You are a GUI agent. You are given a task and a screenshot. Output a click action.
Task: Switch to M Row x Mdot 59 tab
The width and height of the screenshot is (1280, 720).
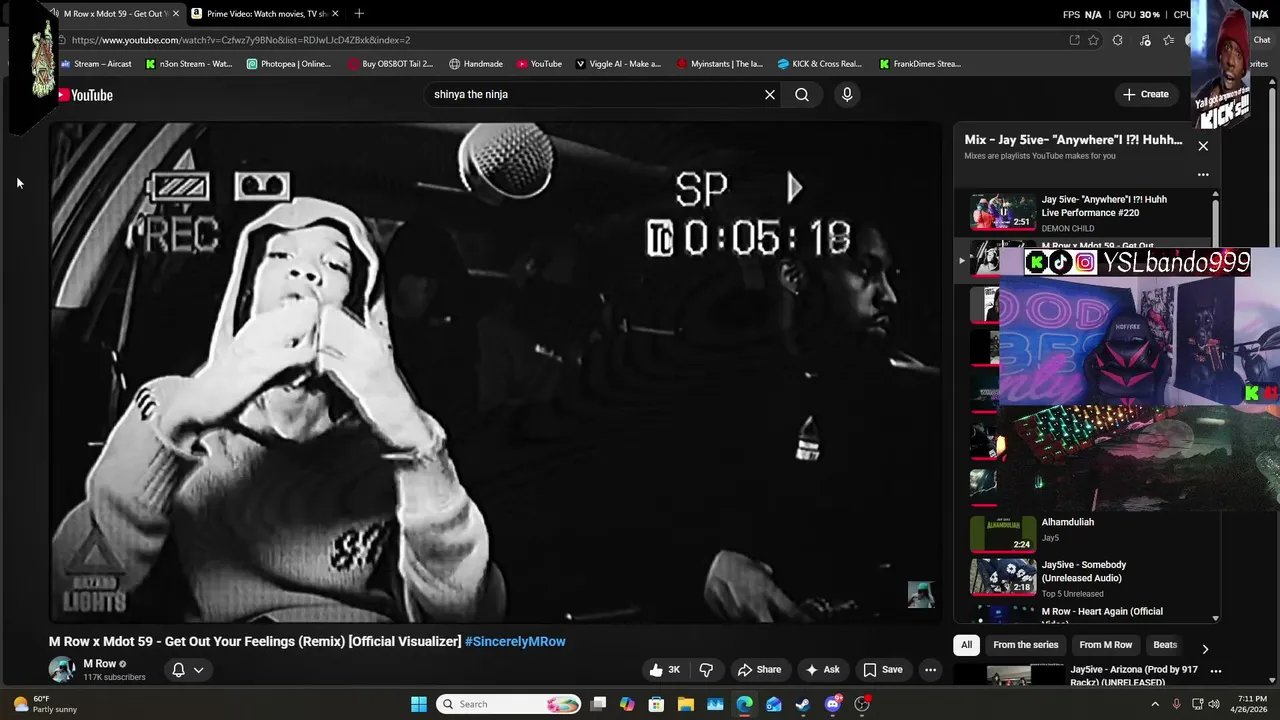click(x=113, y=14)
